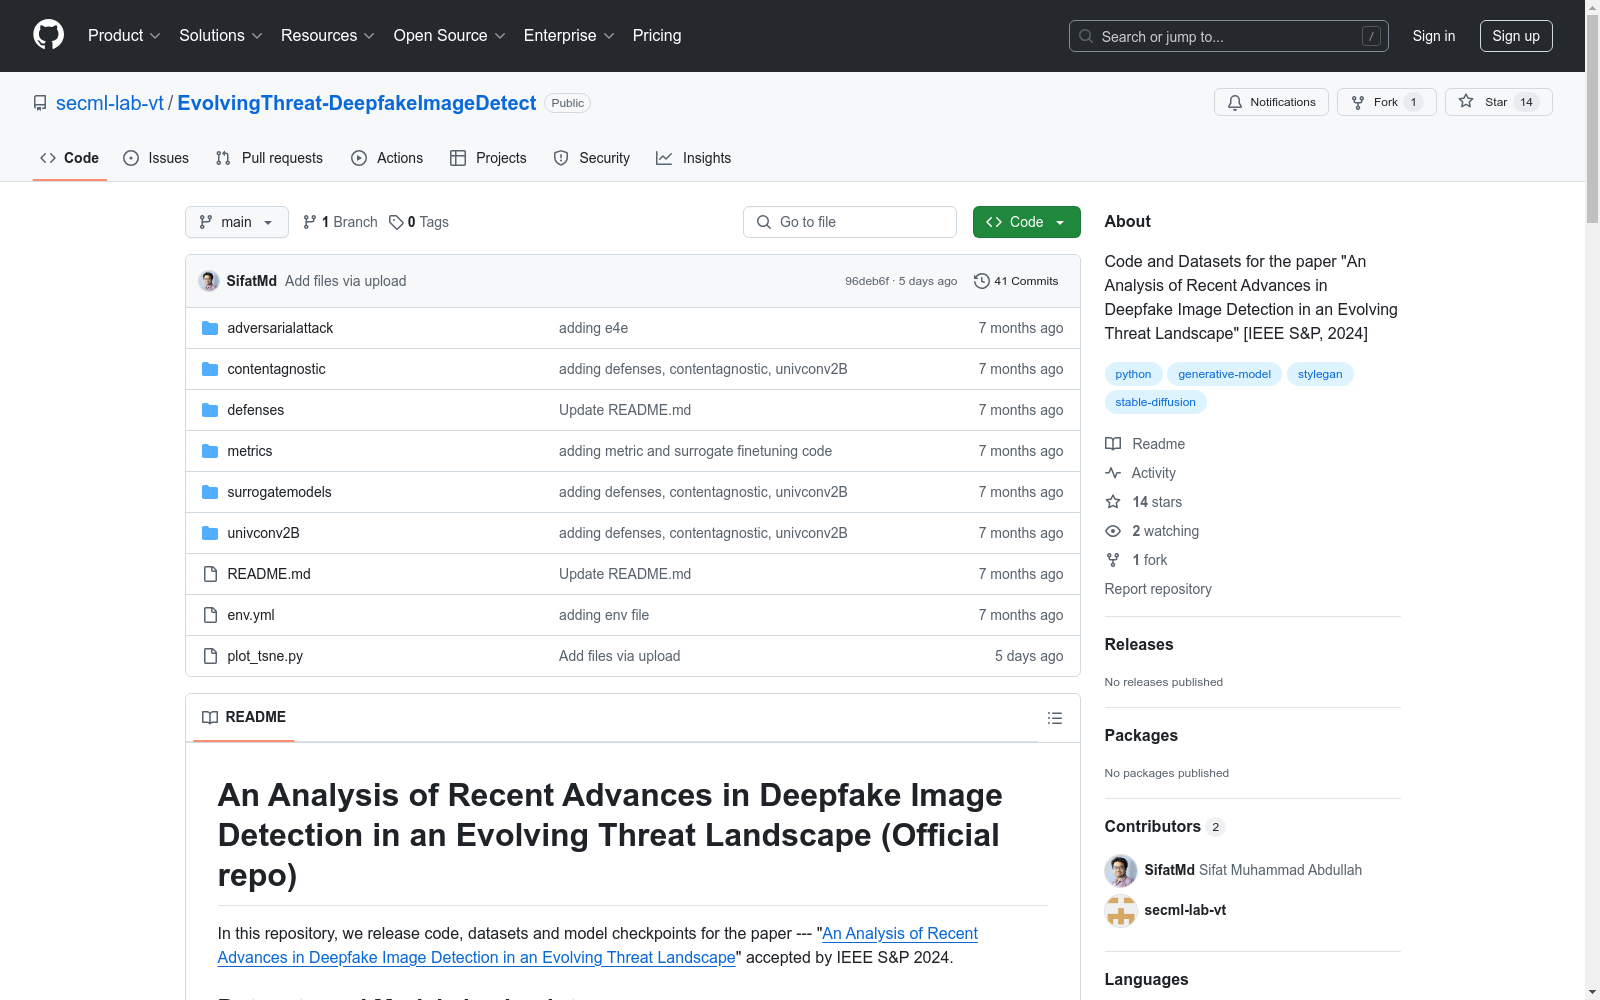Click folder icon for defenses
Image resolution: width=1600 pixels, height=1000 pixels.
coord(210,410)
